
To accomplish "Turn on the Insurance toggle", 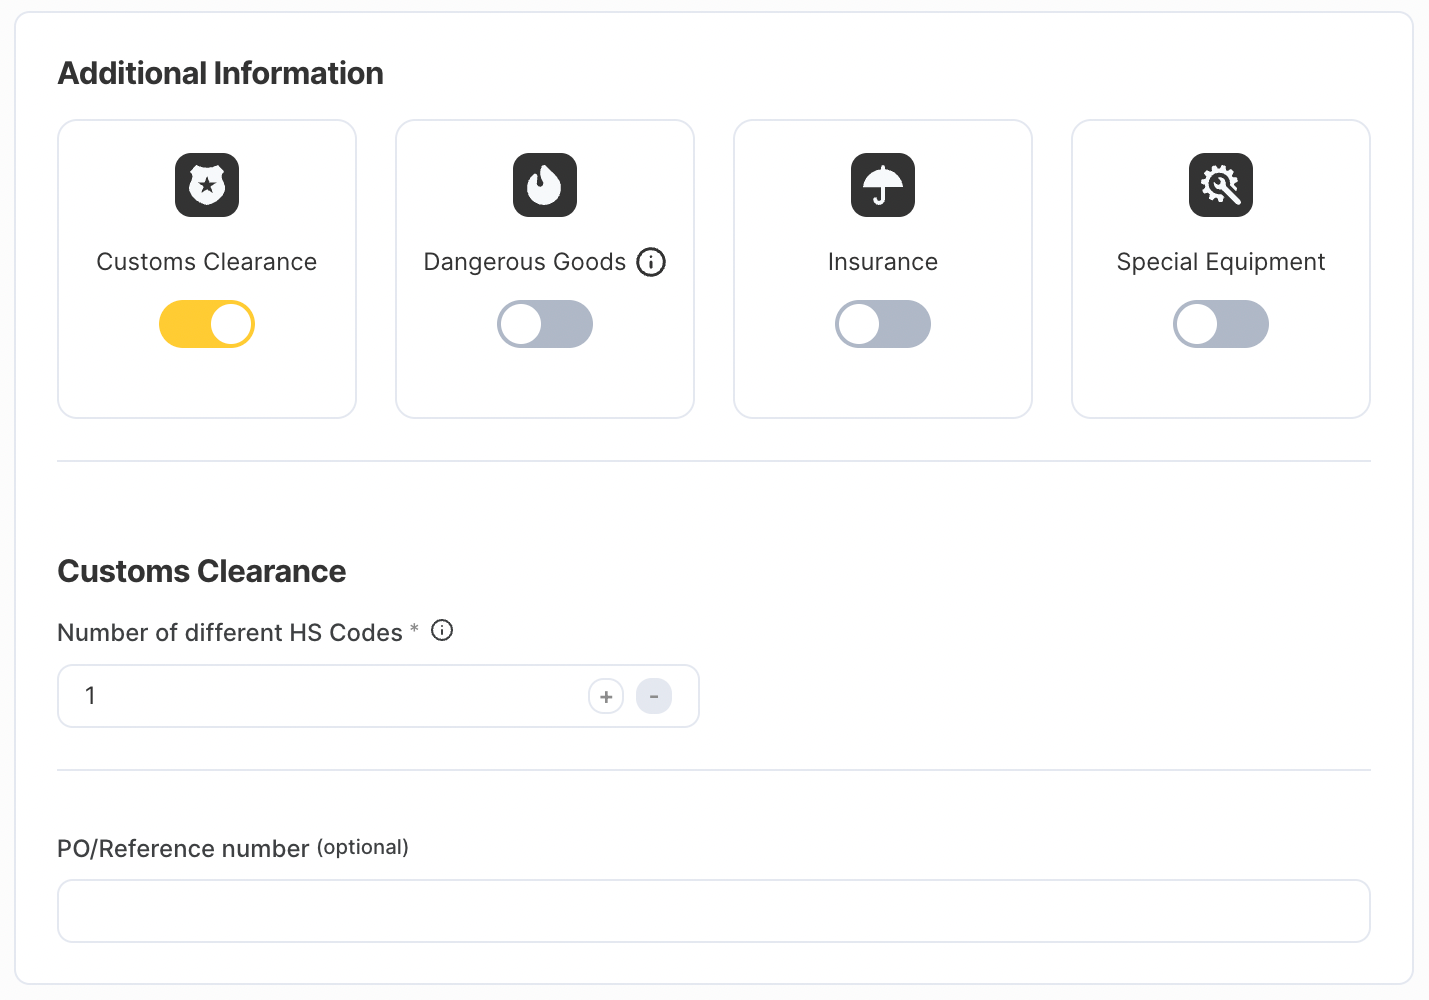I will 883,324.
